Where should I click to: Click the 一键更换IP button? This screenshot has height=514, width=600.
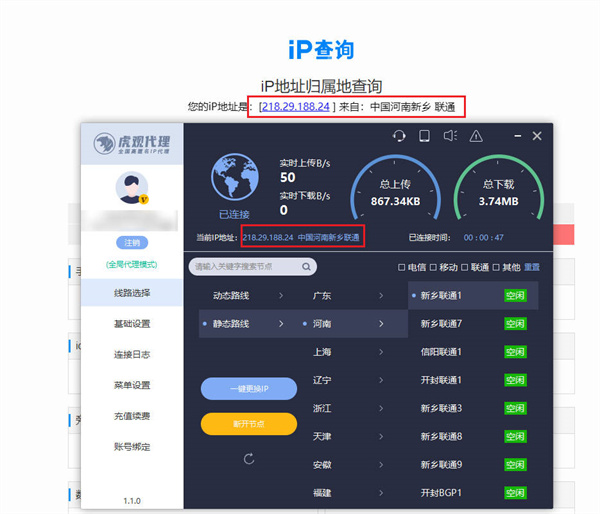pos(249,388)
